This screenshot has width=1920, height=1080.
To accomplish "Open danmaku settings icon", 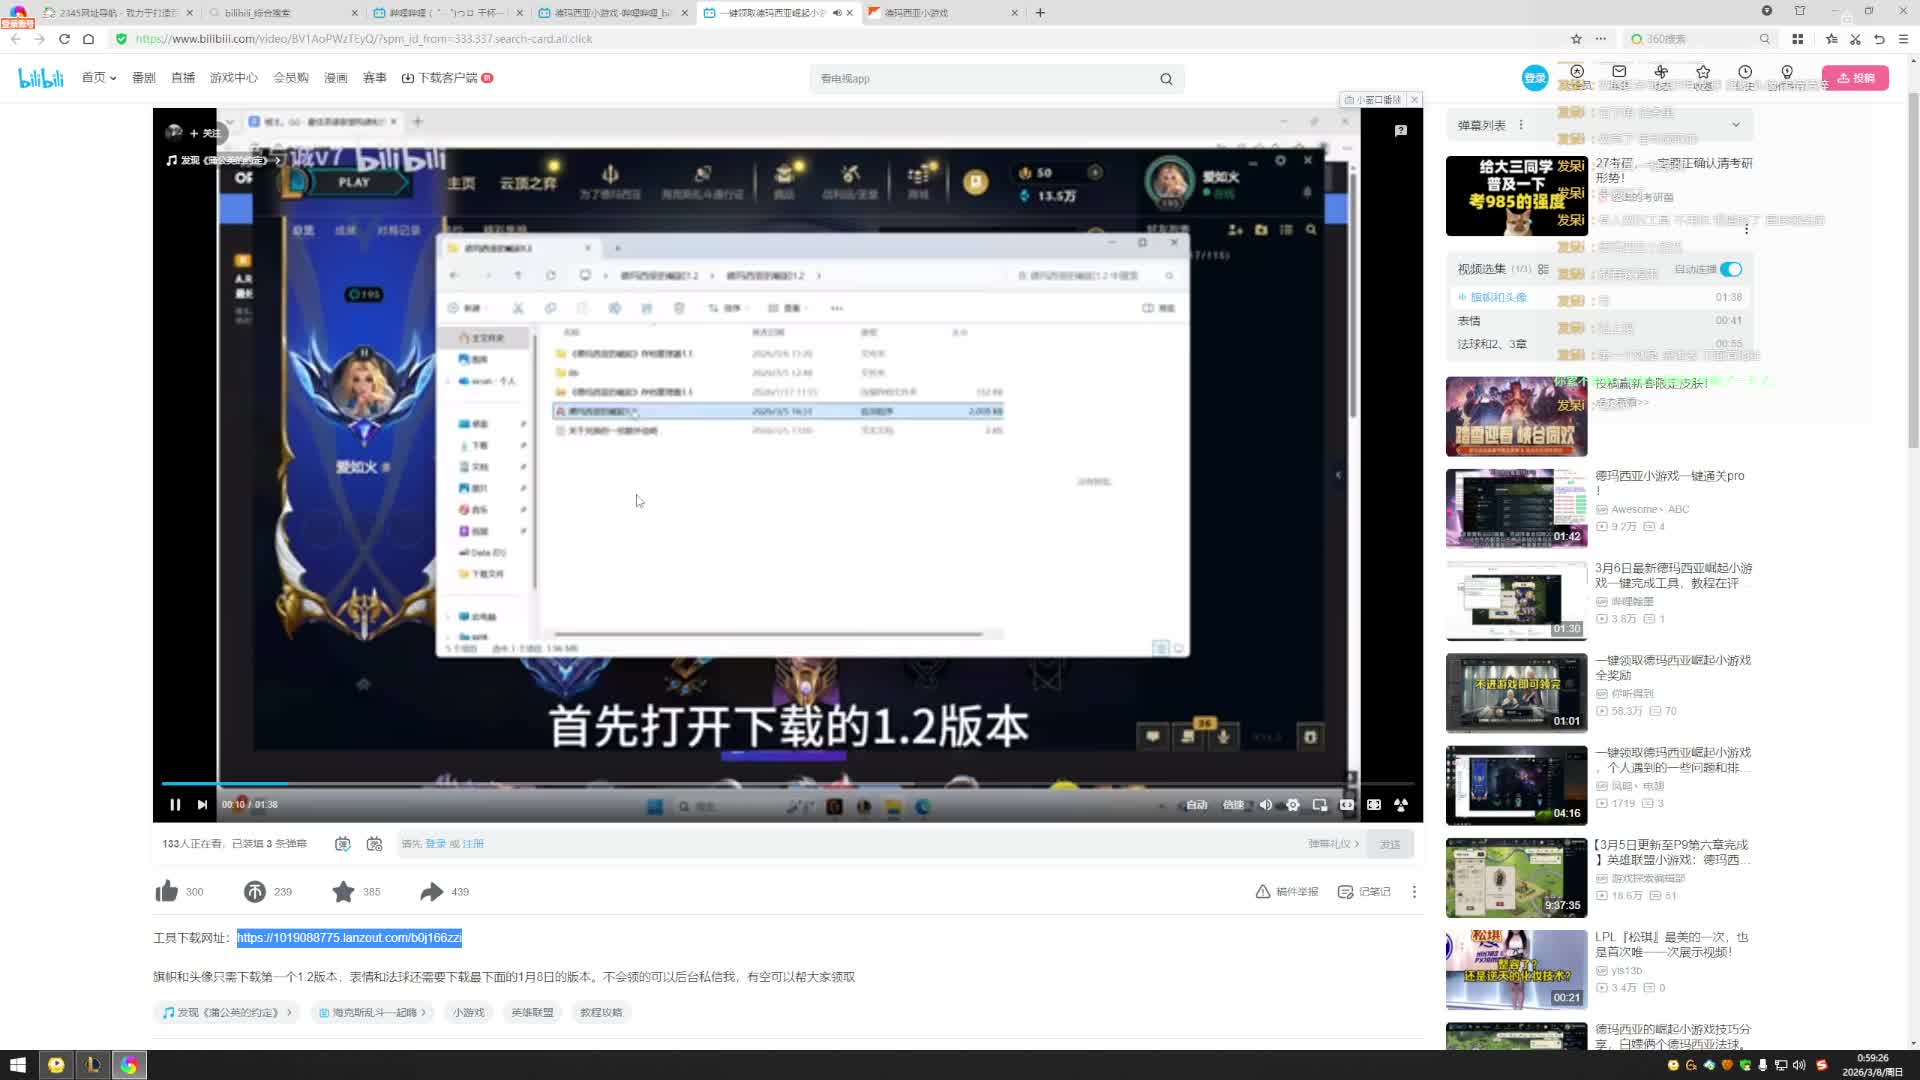I will point(374,844).
